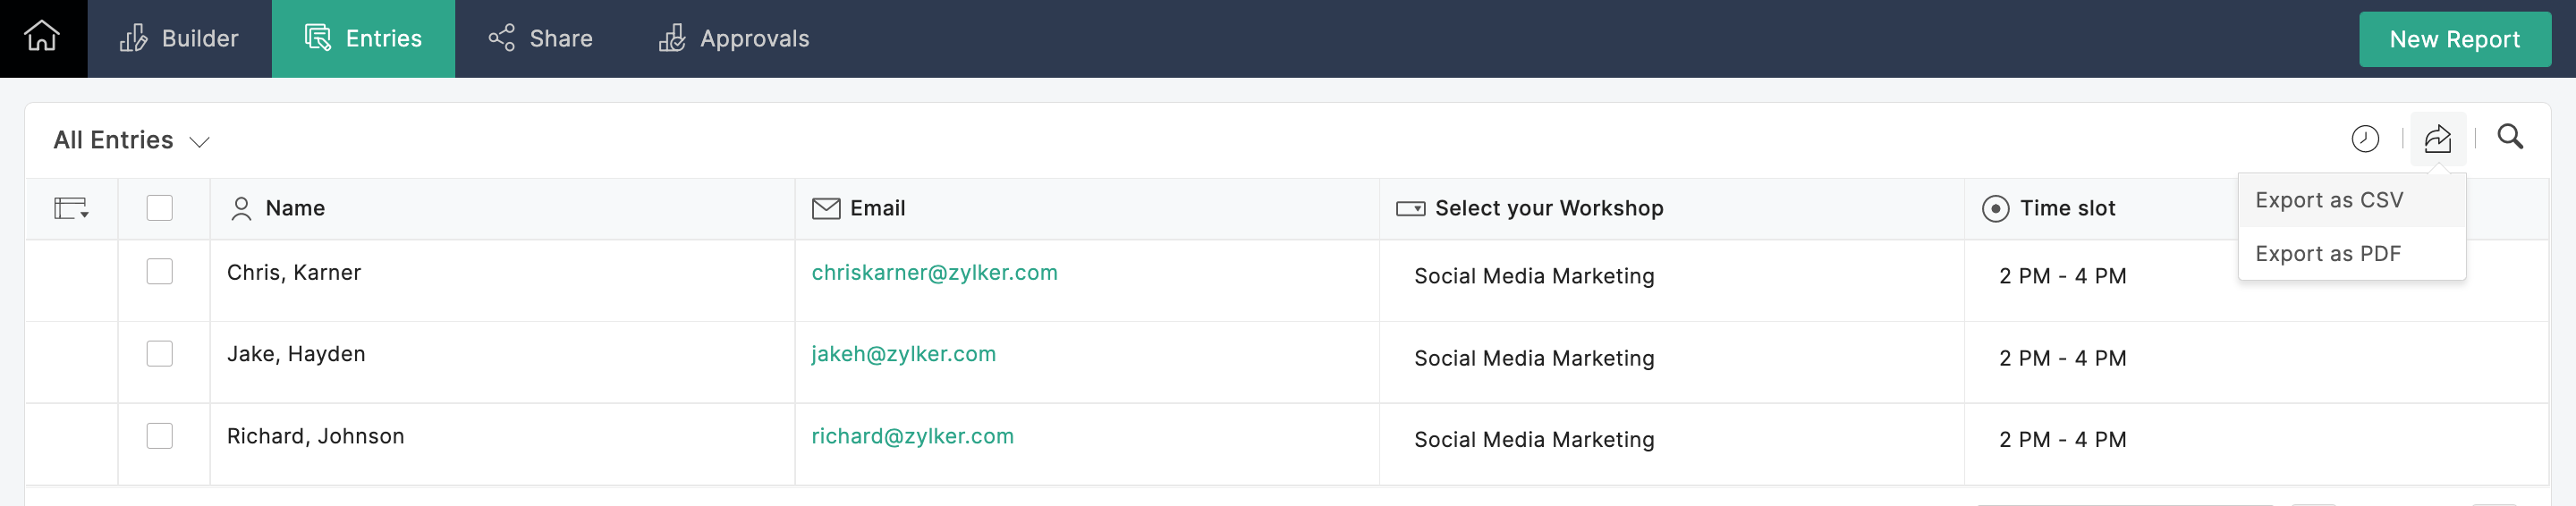Open the Approvals tab
Screen dimensions: 2576x506
coord(734,39)
